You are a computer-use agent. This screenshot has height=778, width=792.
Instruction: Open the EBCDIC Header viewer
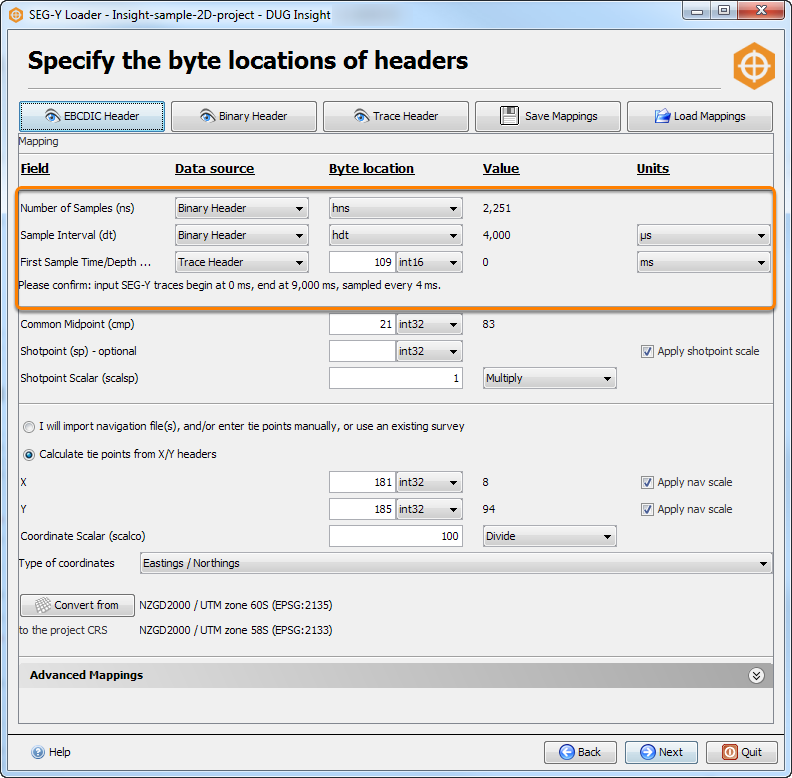click(92, 116)
